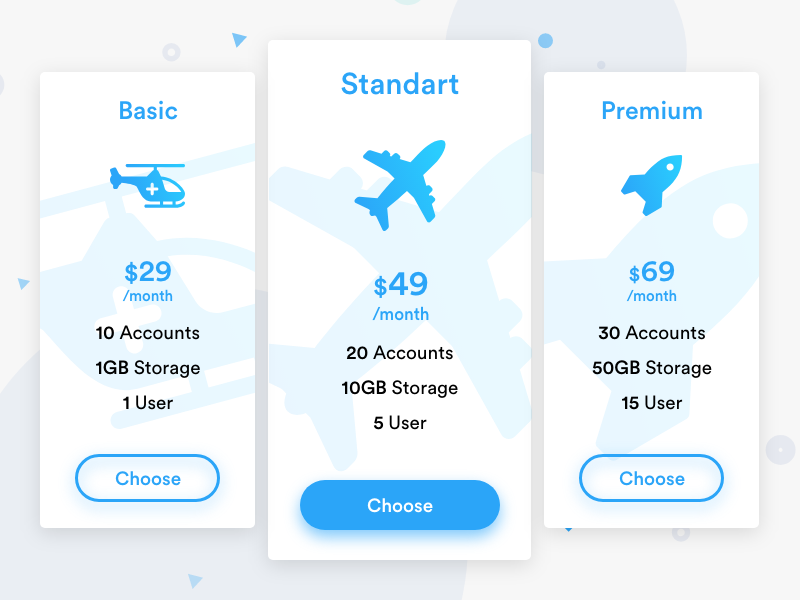This screenshot has width=800, height=600.
Task: Click the 15 User feature line
Action: pos(651,403)
